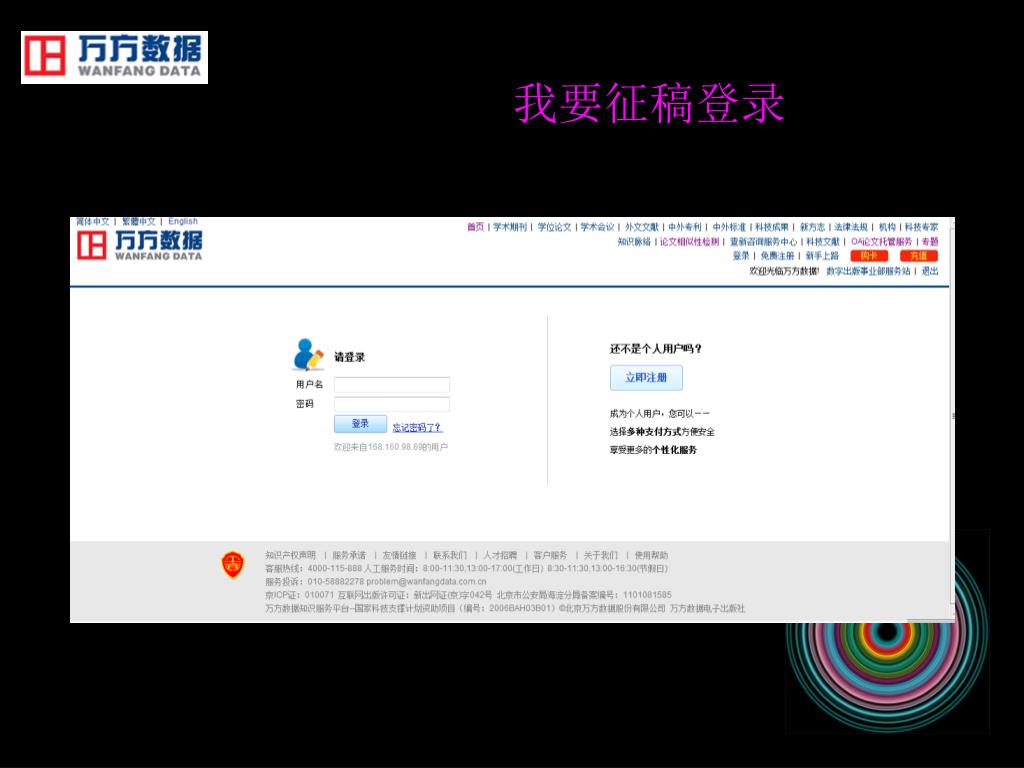
Task: Click the Wanfang Data logo in the page header
Action: pos(140,246)
